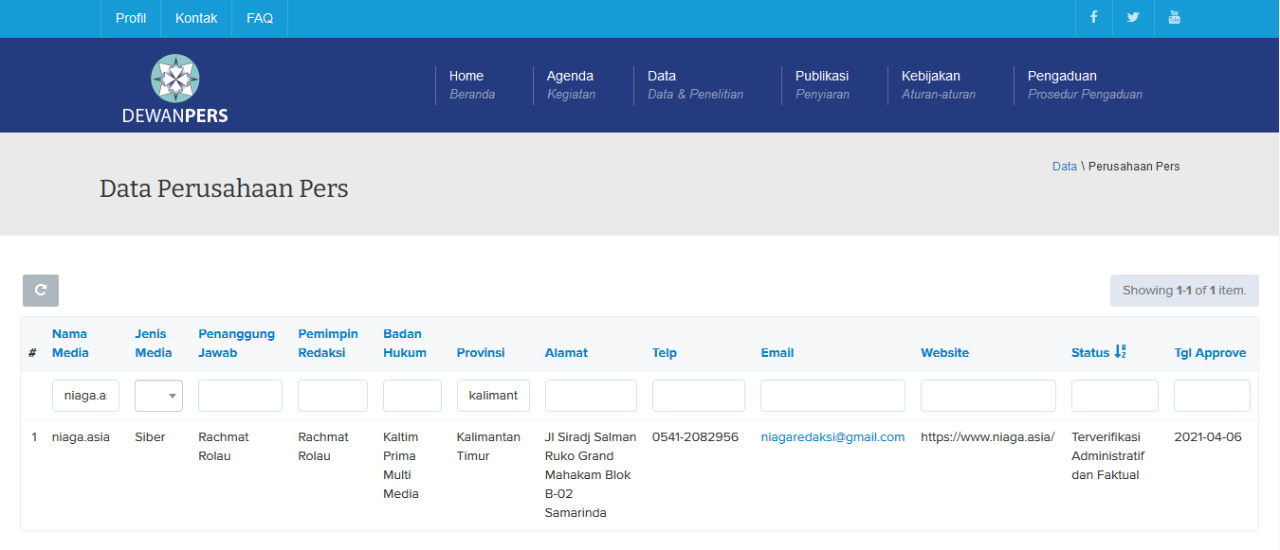Sort by Website column header

coord(945,353)
